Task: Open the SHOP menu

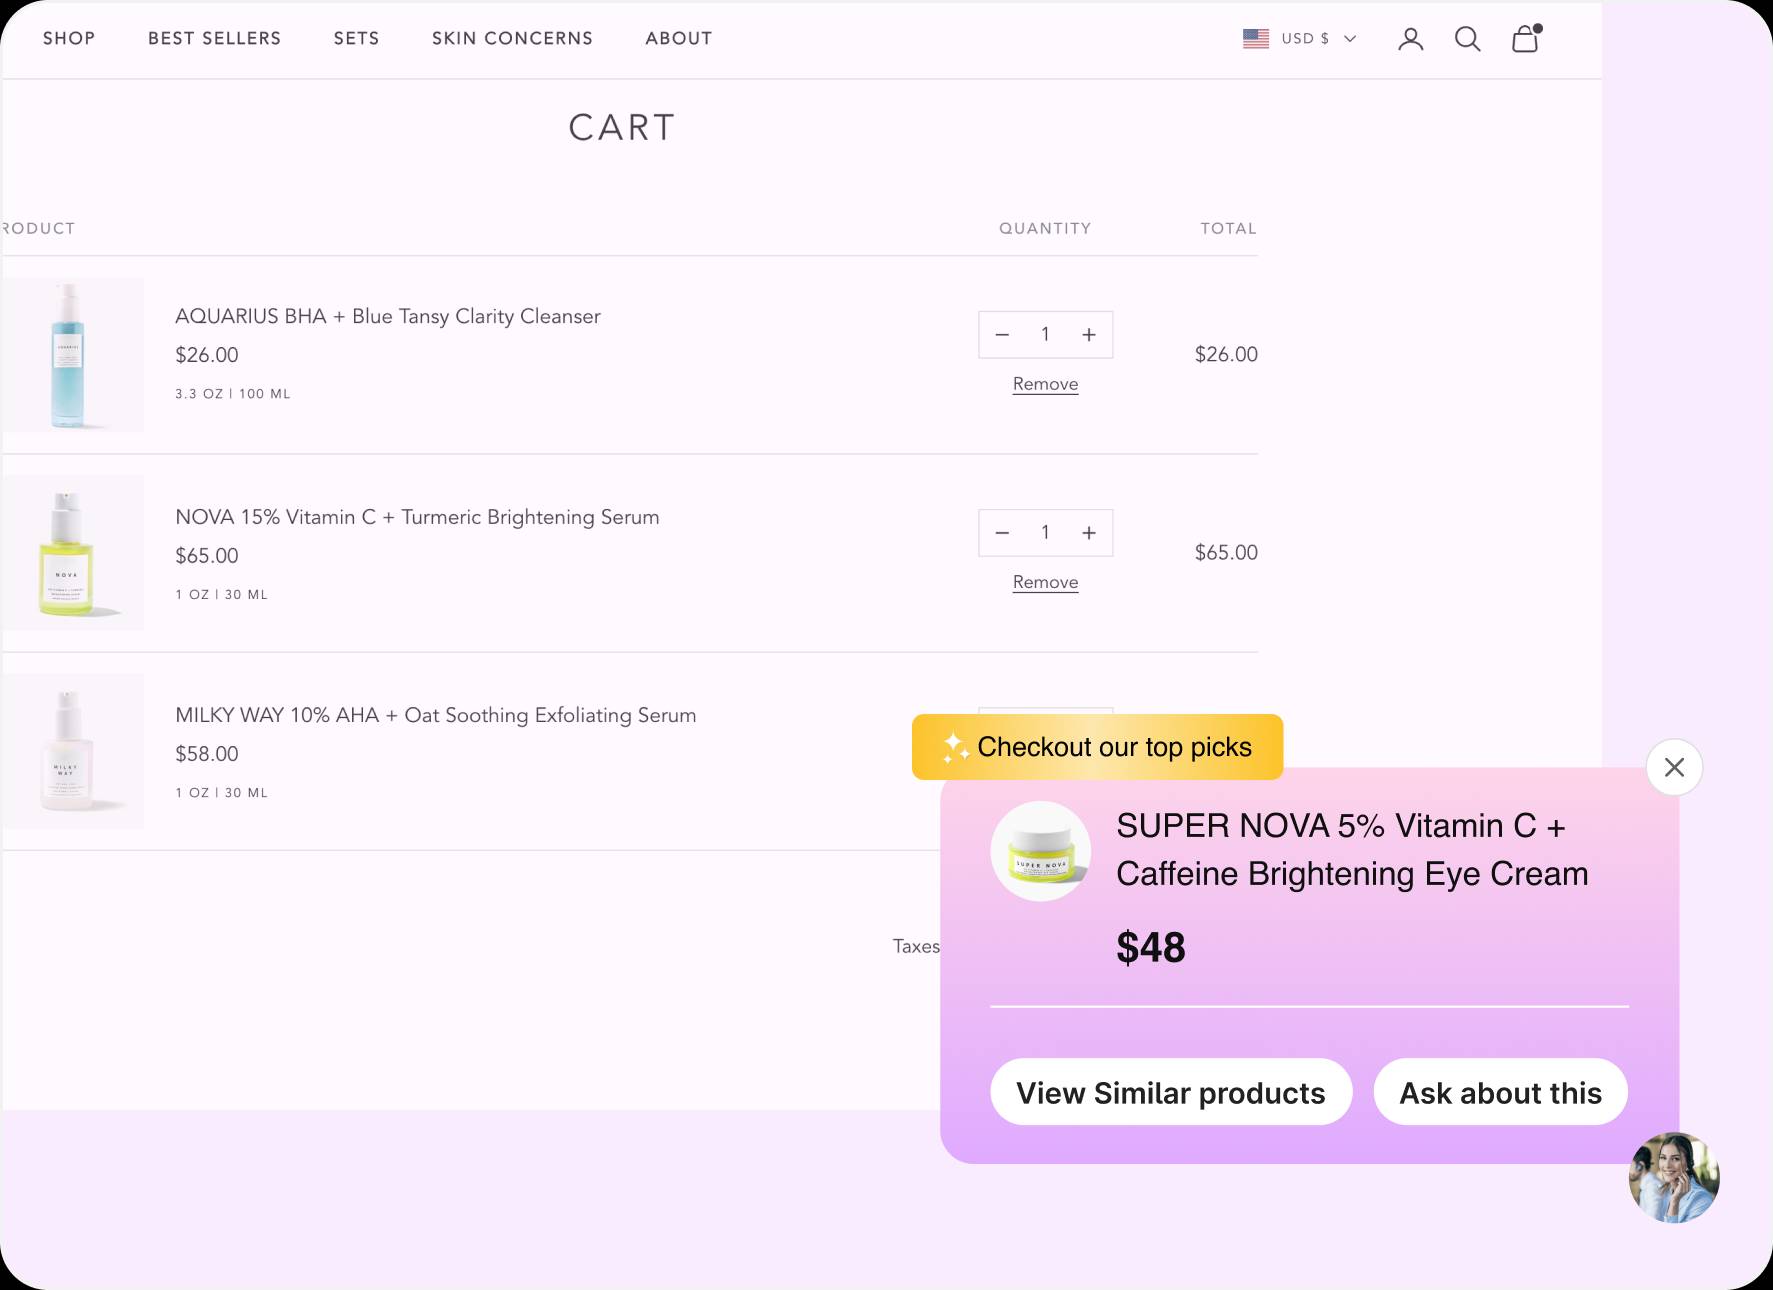Action: (68, 38)
